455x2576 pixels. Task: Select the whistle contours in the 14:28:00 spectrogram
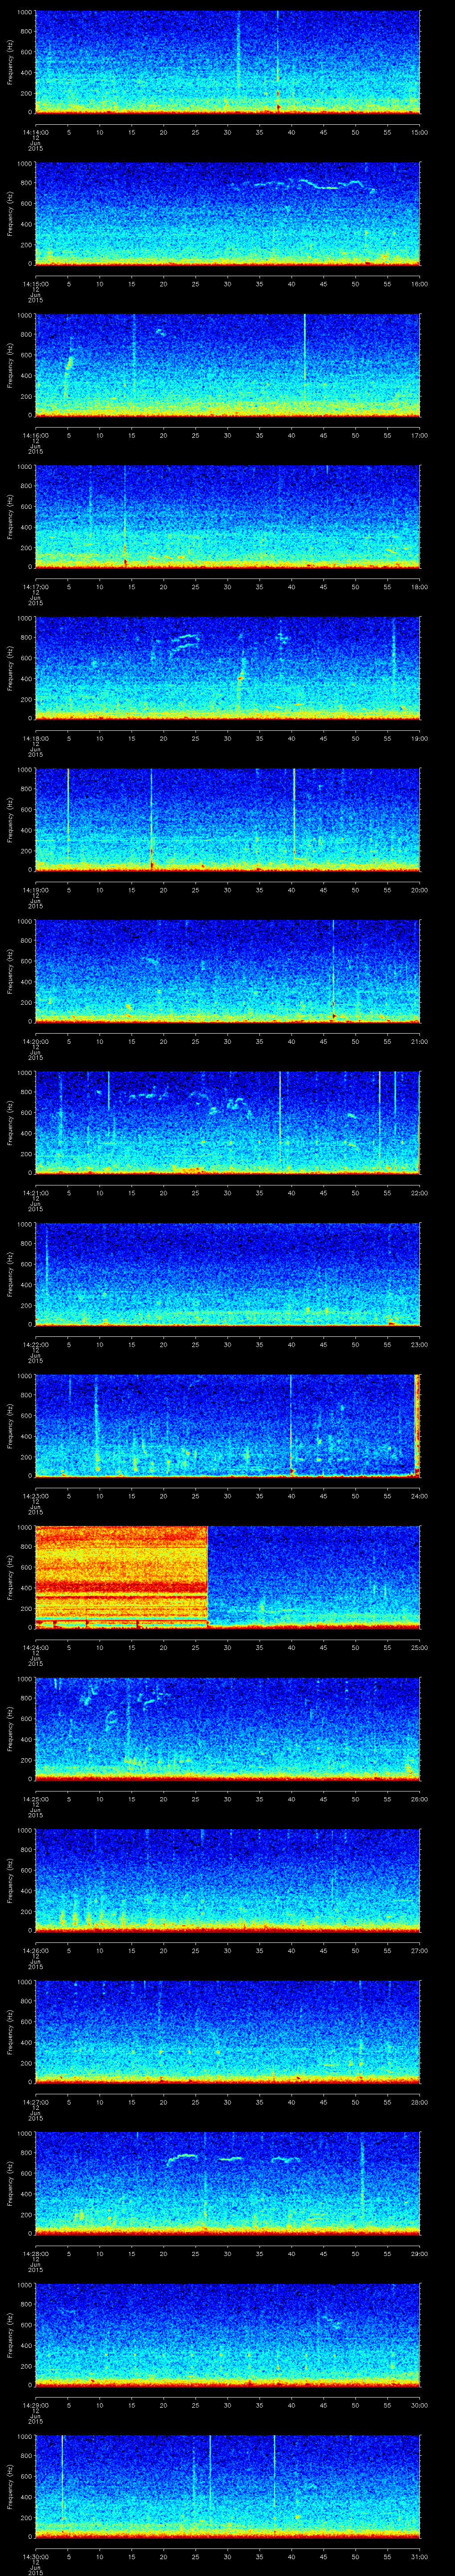pyautogui.click(x=233, y=2159)
